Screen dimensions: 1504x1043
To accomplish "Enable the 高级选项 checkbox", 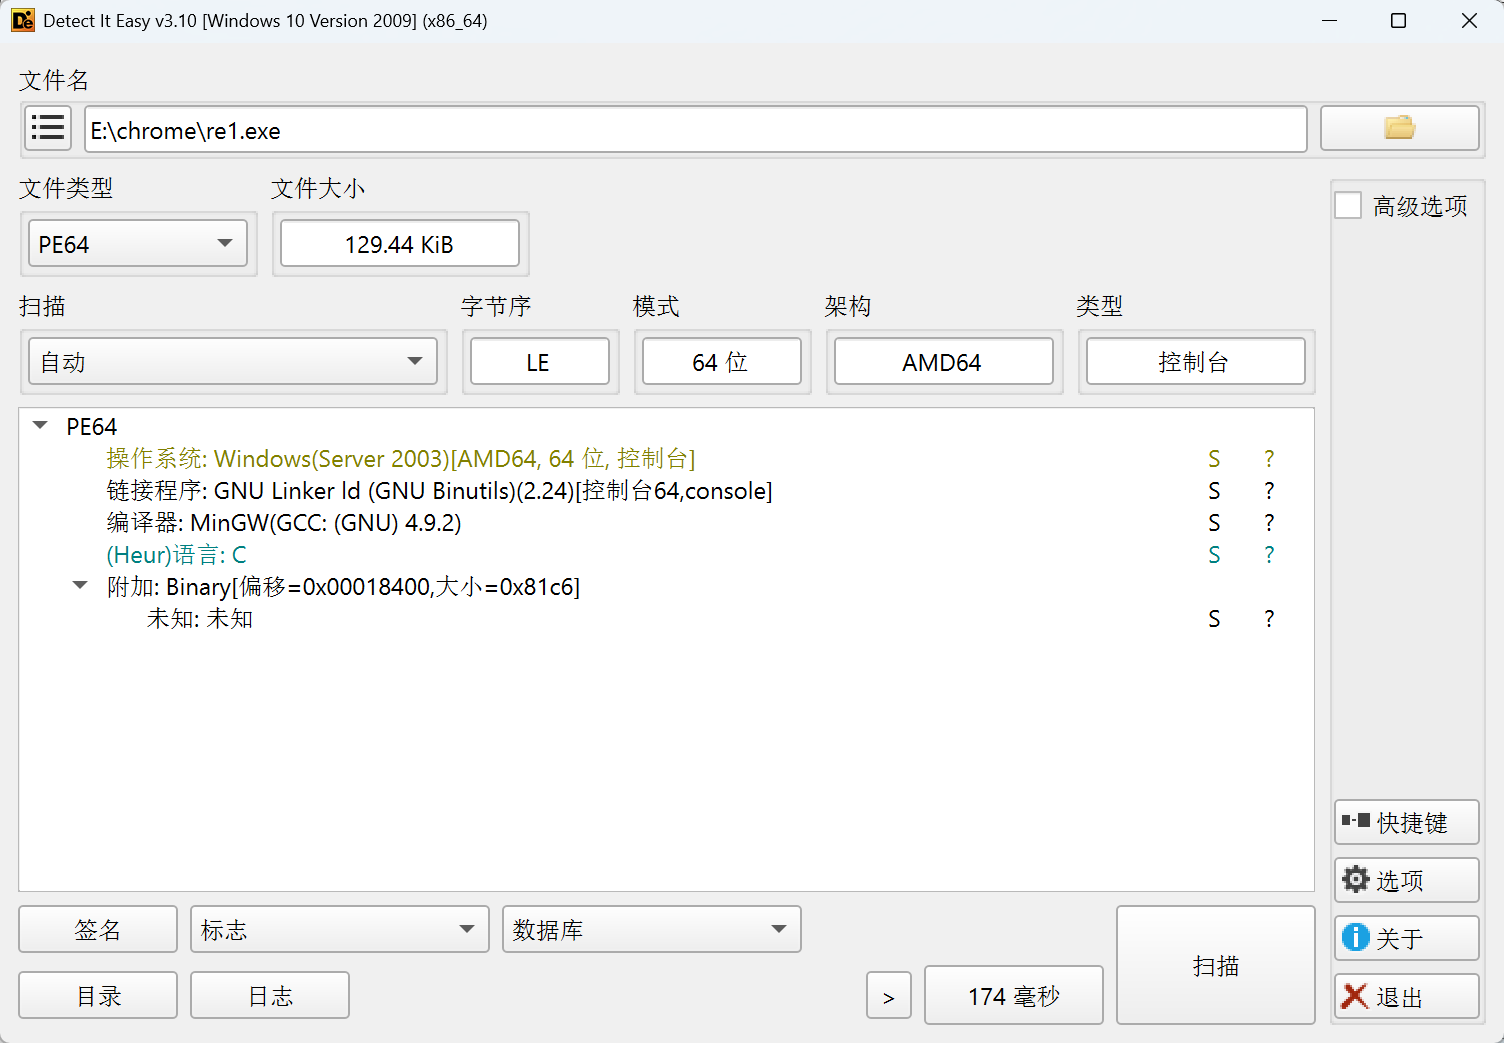I will 1348,206.
